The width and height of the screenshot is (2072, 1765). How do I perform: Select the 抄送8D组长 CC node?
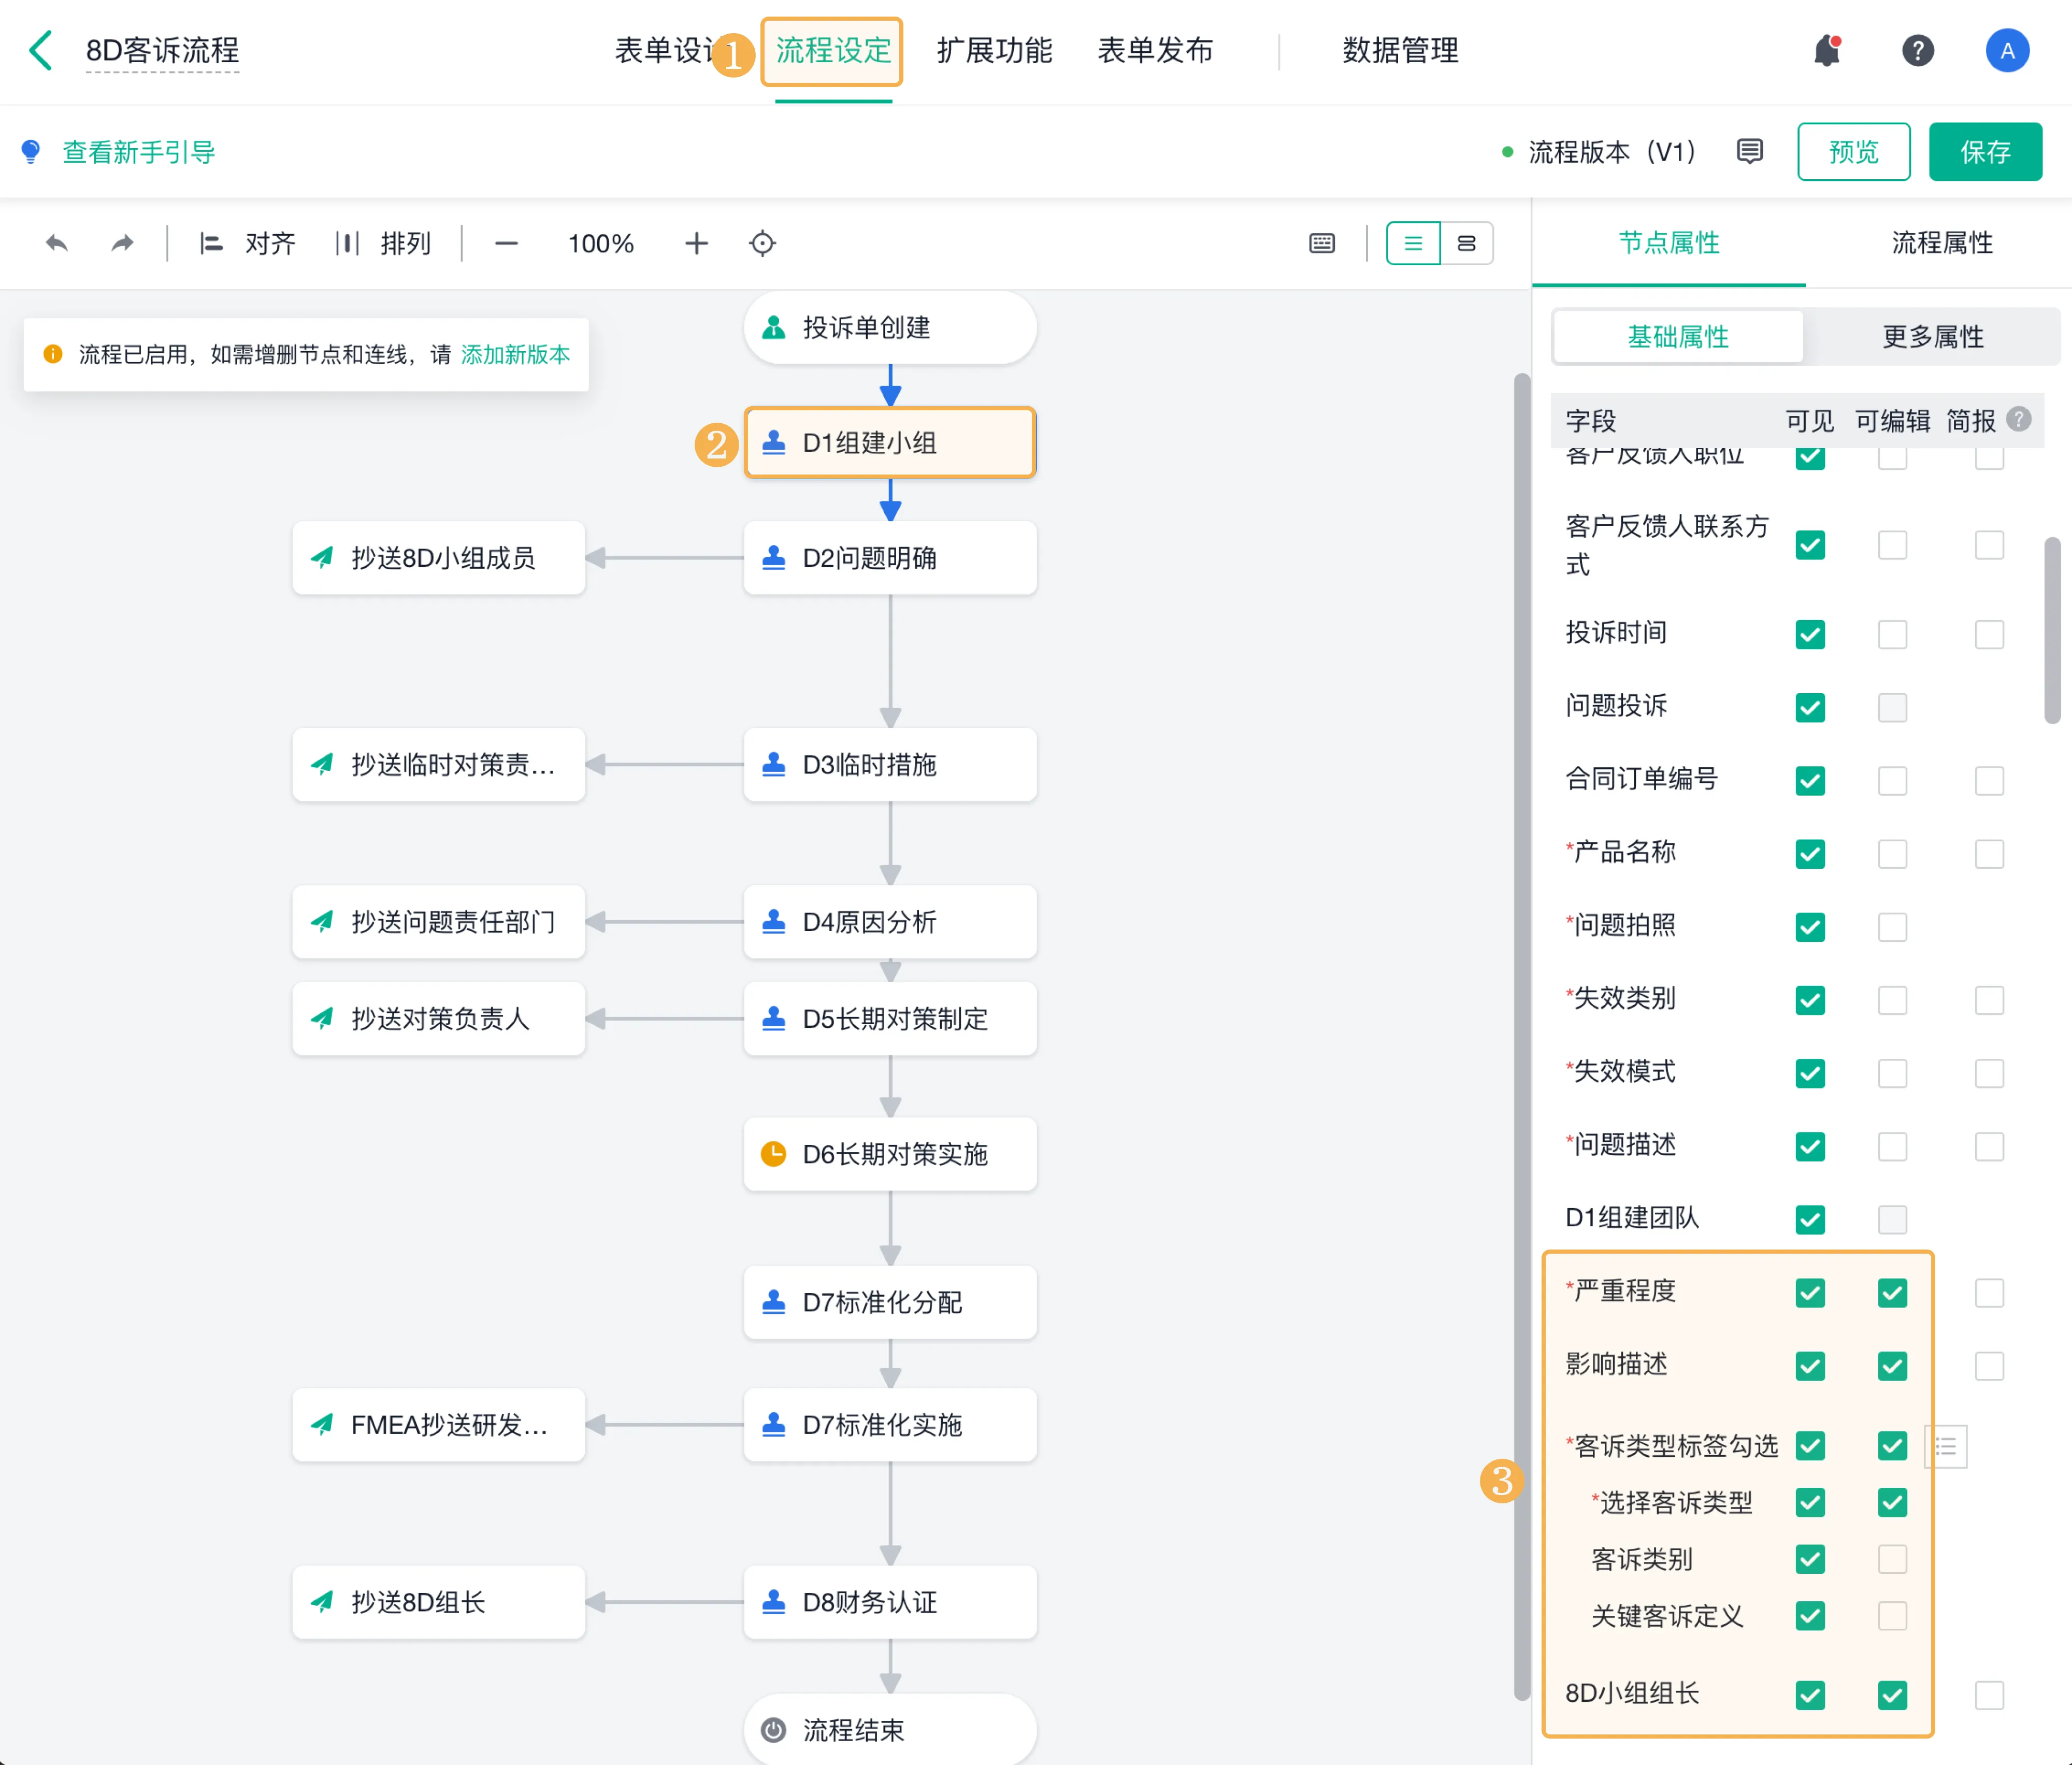tap(438, 1601)
